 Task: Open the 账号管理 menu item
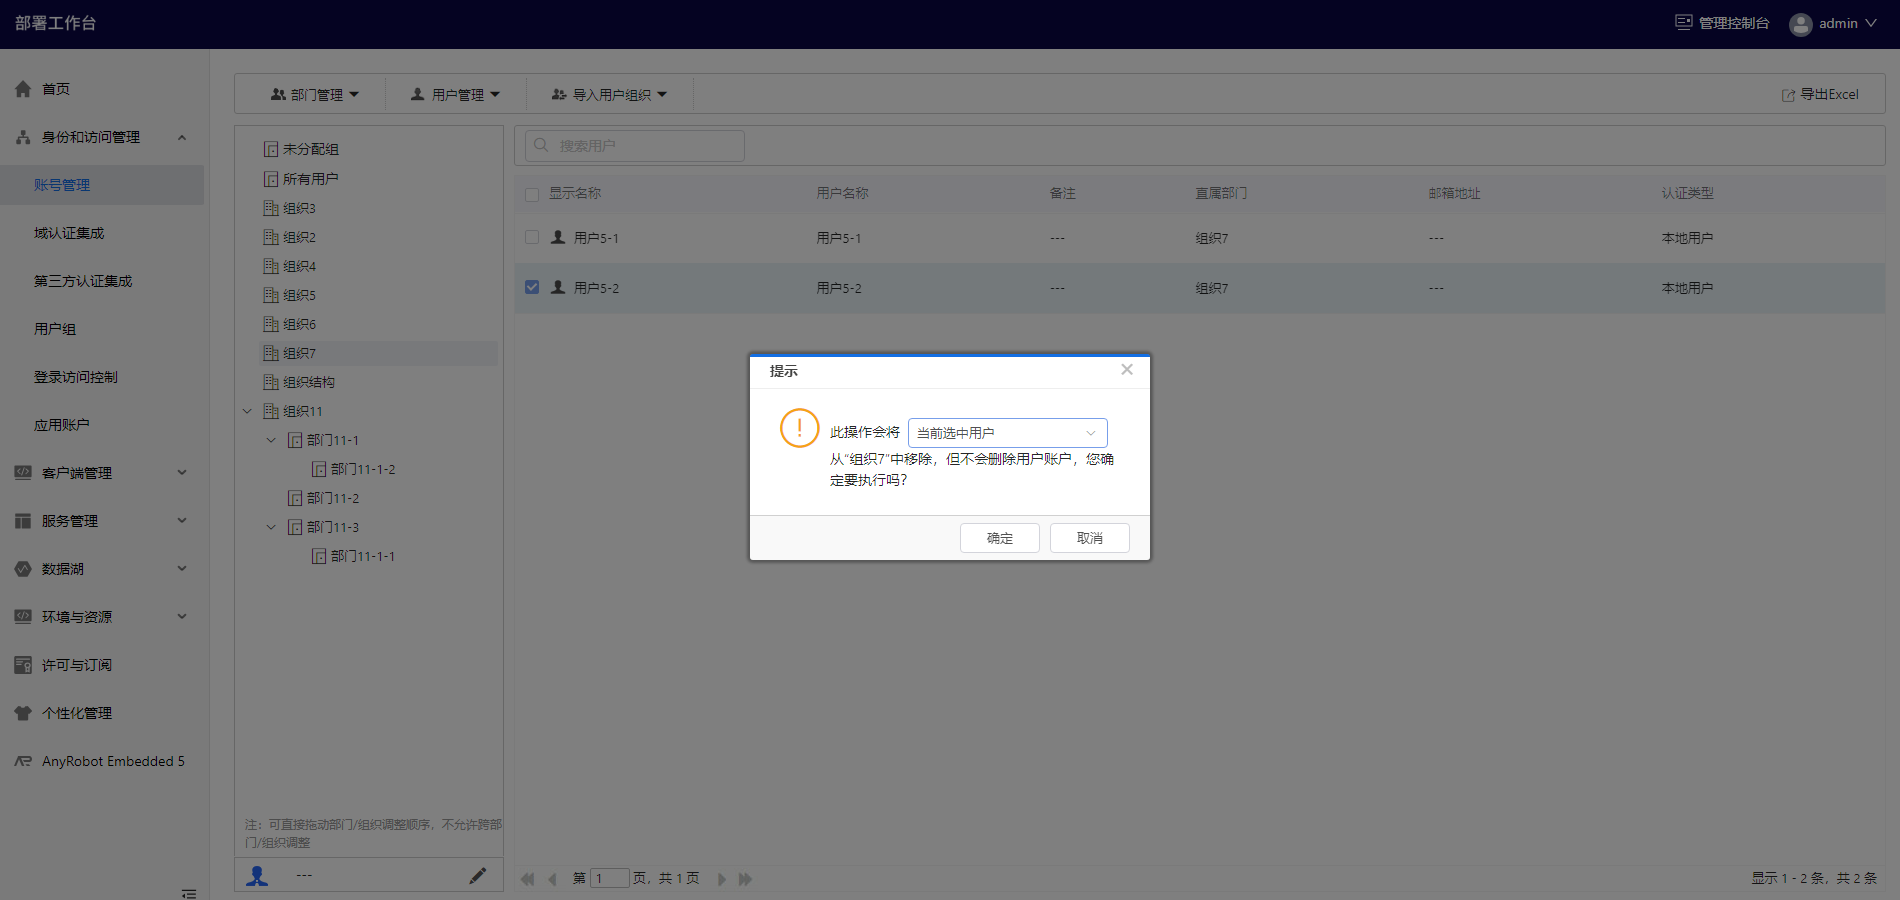[x=102, y=185]
